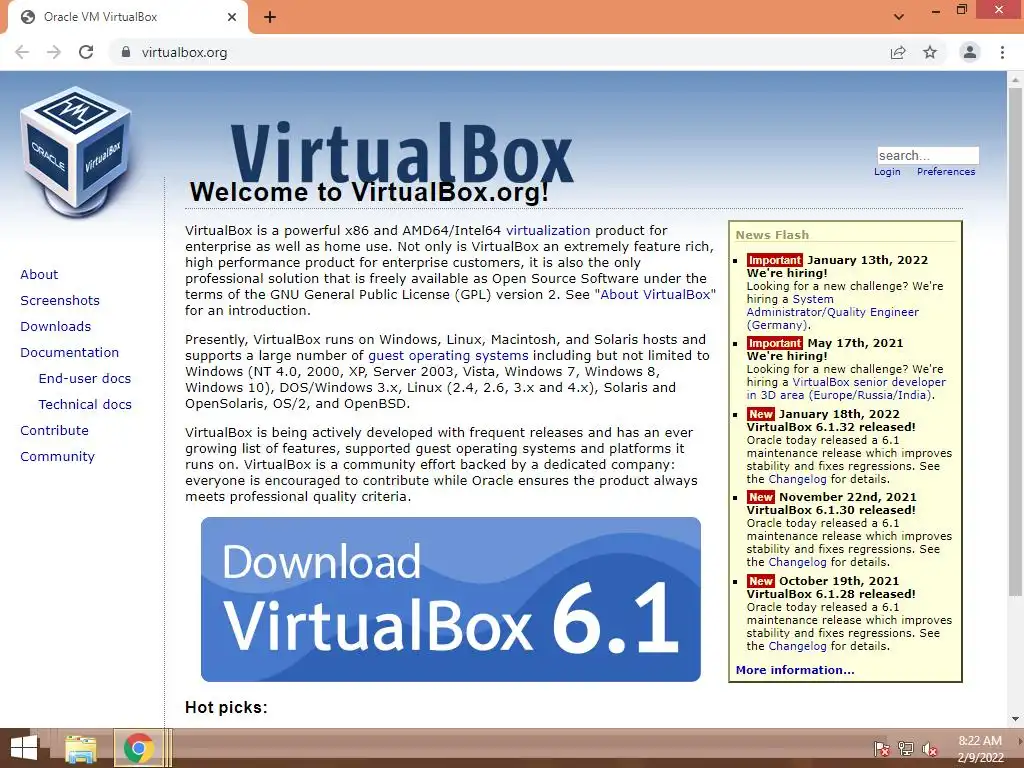Click the Action Center flag tray icon
The image size is (1024, 768).
[x=881, y=749]
